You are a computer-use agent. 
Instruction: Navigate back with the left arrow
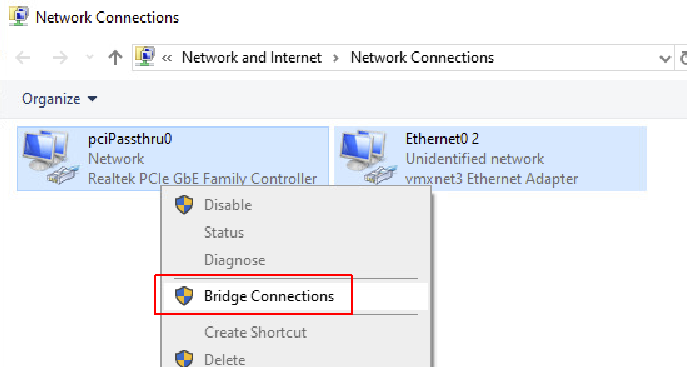(22, 57)
